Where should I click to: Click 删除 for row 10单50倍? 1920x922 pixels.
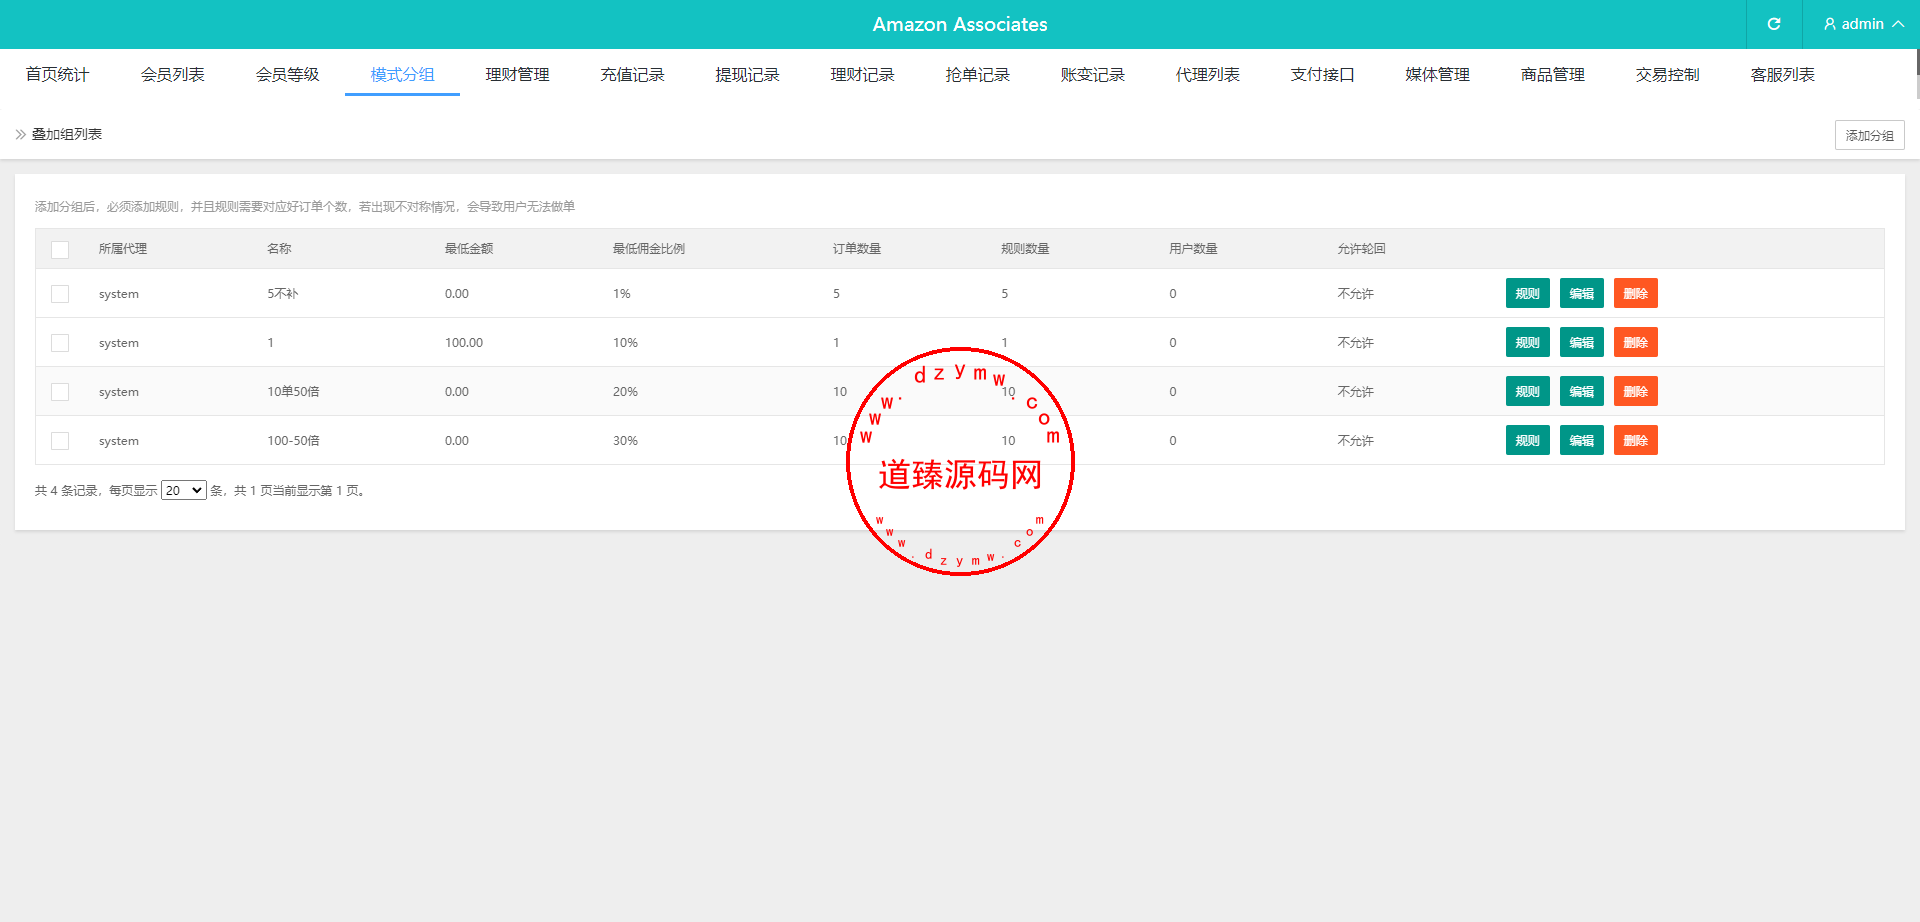1635,391
